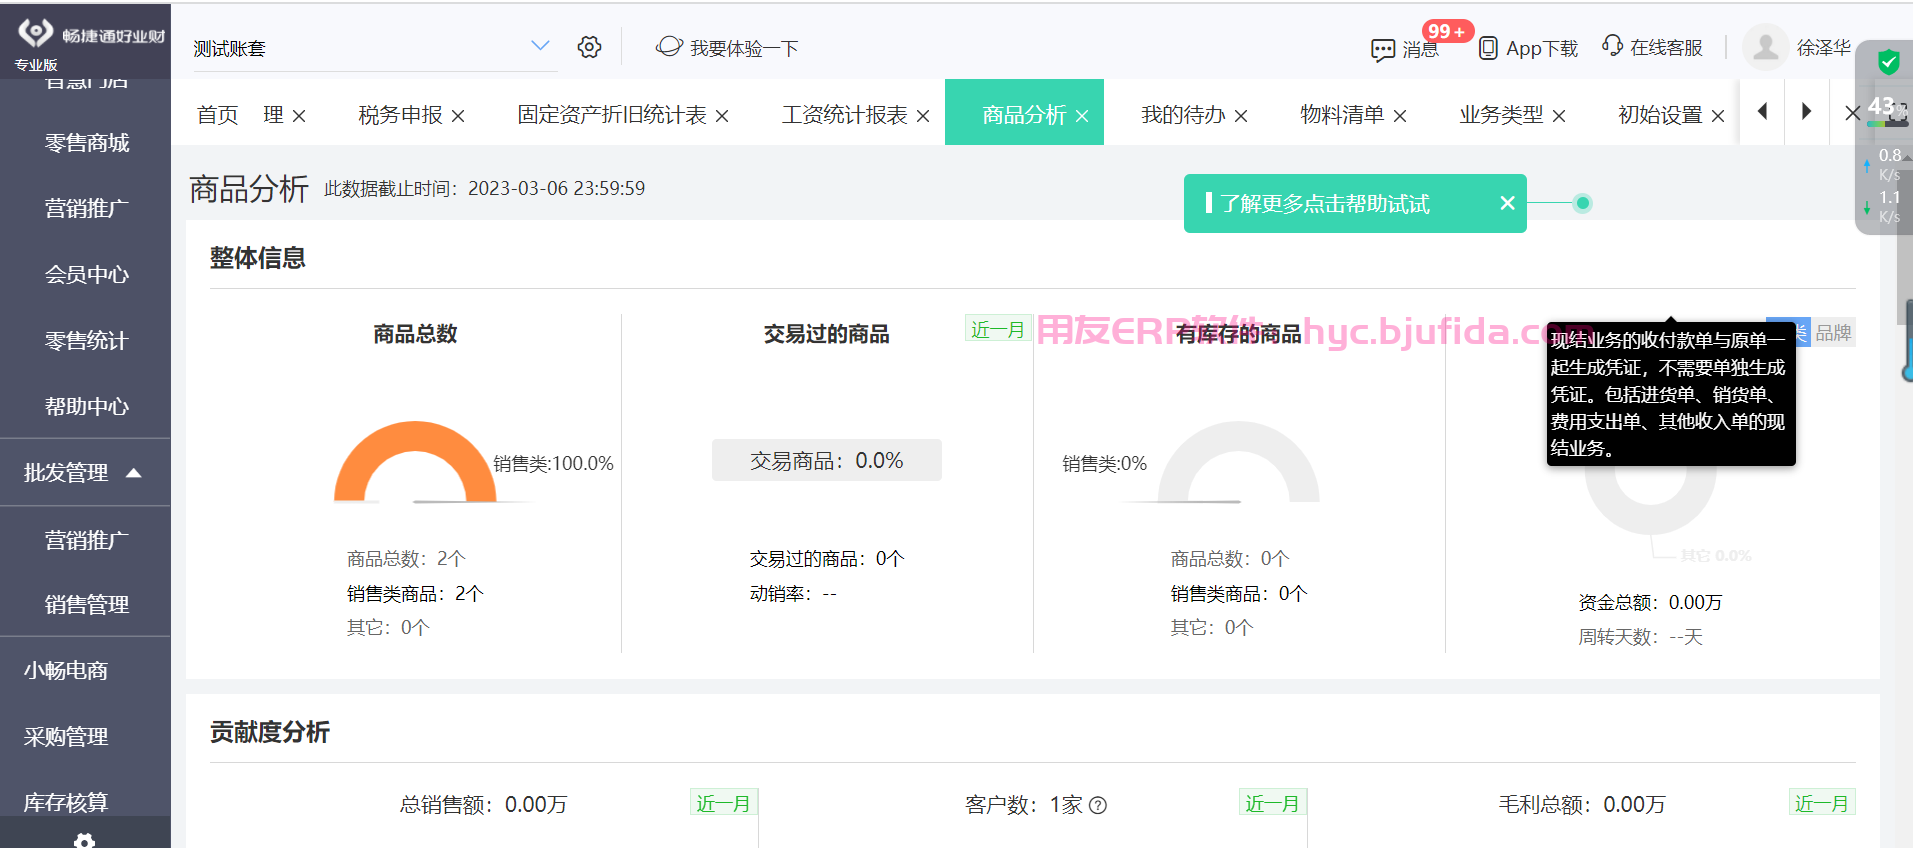Open 帮助中心 in the sidebar
Screen dimensions: 1913x848
[x=86, y=406]
